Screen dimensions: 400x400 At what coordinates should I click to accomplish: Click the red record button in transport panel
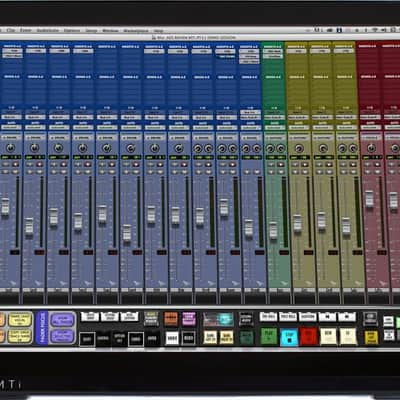pyautogui.click(x=309, y=336)
